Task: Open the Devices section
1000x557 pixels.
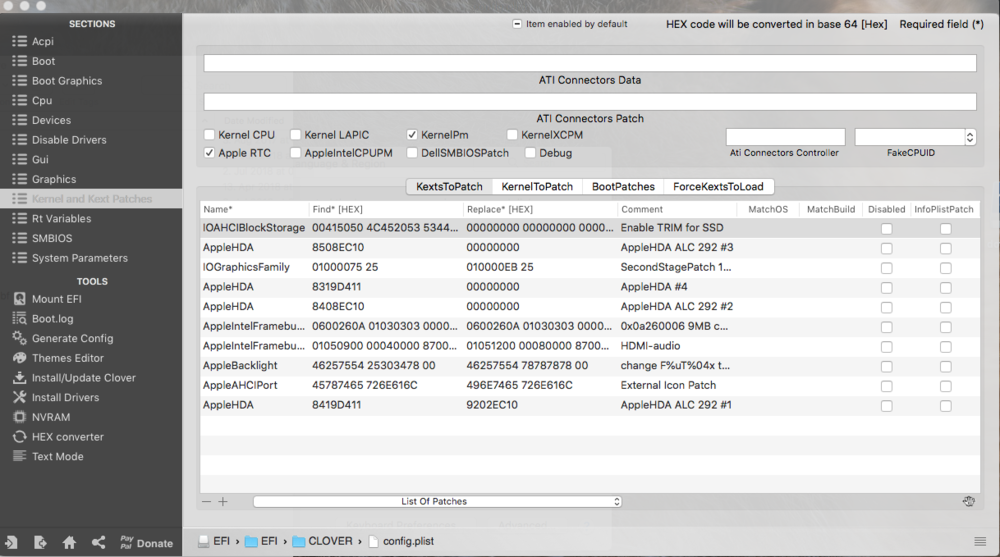Action: (x=51, y=121)
